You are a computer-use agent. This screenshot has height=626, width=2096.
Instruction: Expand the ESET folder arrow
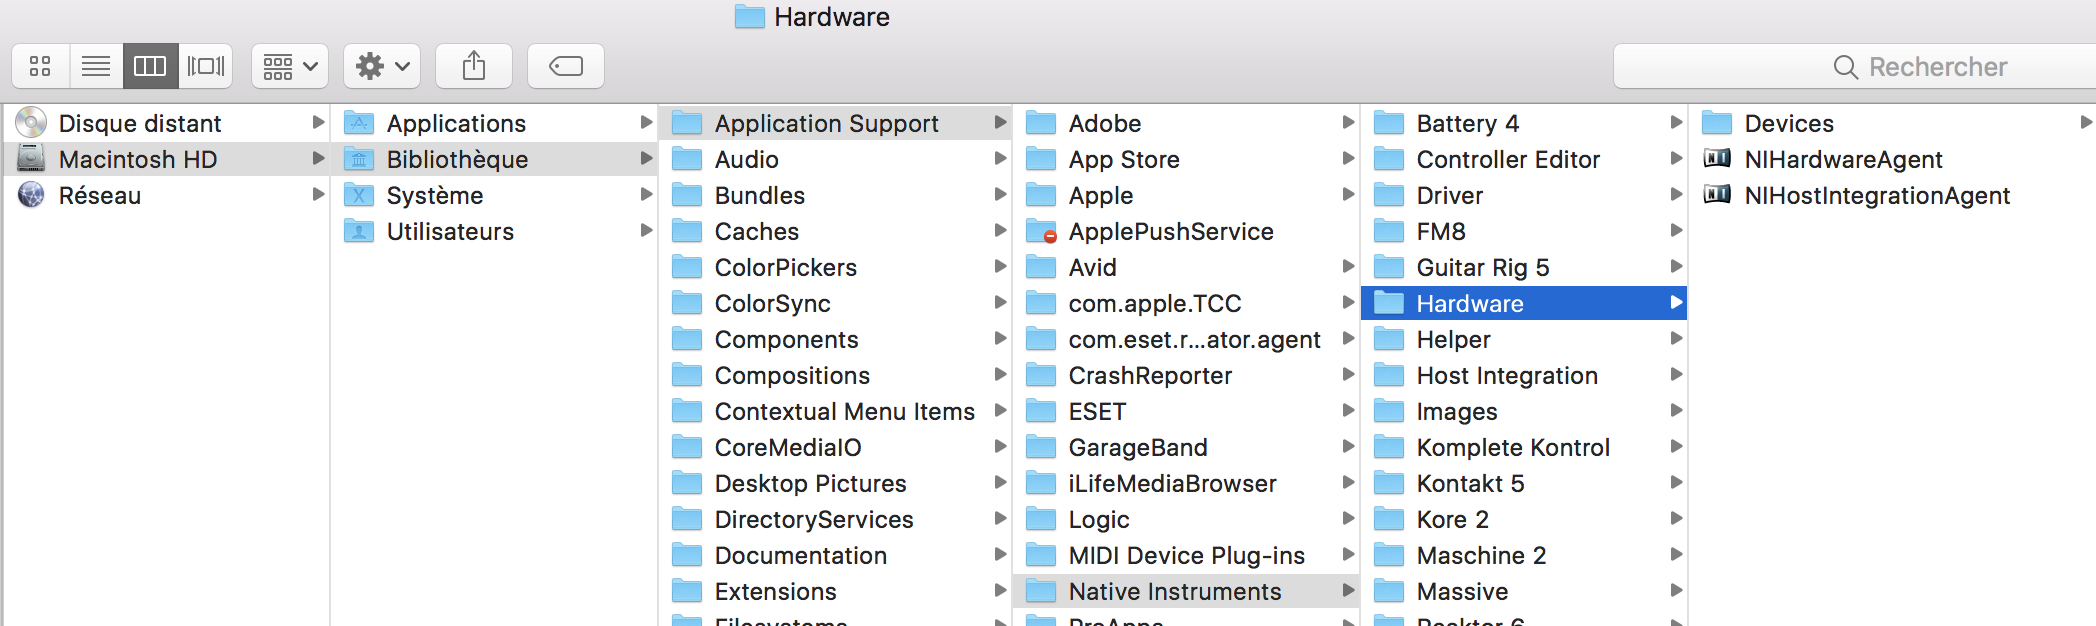coord(1347,410)
